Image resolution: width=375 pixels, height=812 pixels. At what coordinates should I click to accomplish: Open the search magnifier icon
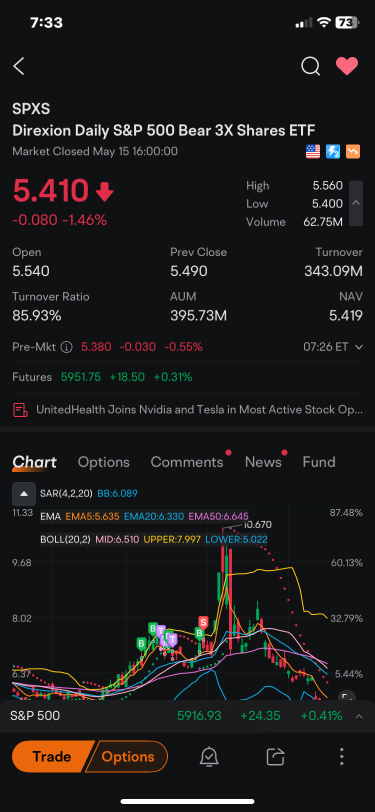tap(310, 66)
